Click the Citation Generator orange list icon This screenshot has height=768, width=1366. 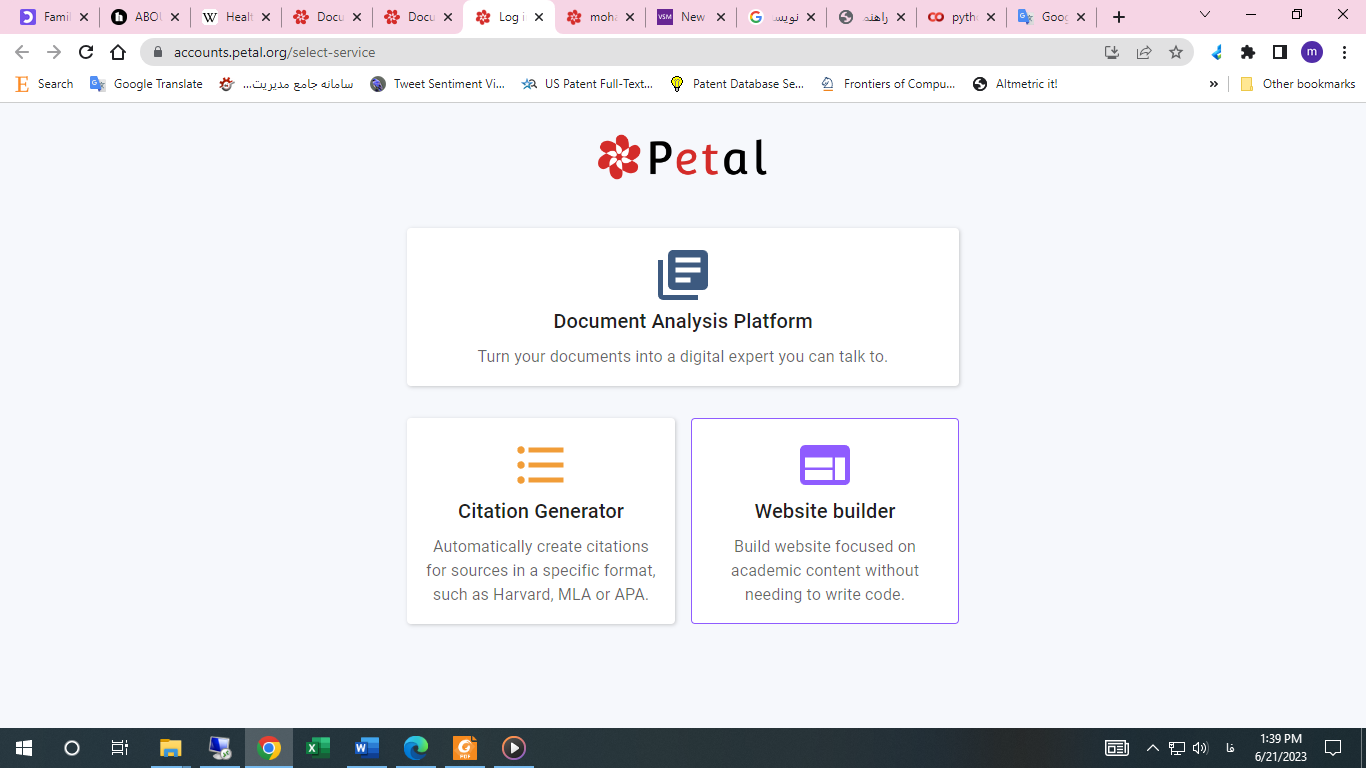pyautogui.click(x=541, y=465)
